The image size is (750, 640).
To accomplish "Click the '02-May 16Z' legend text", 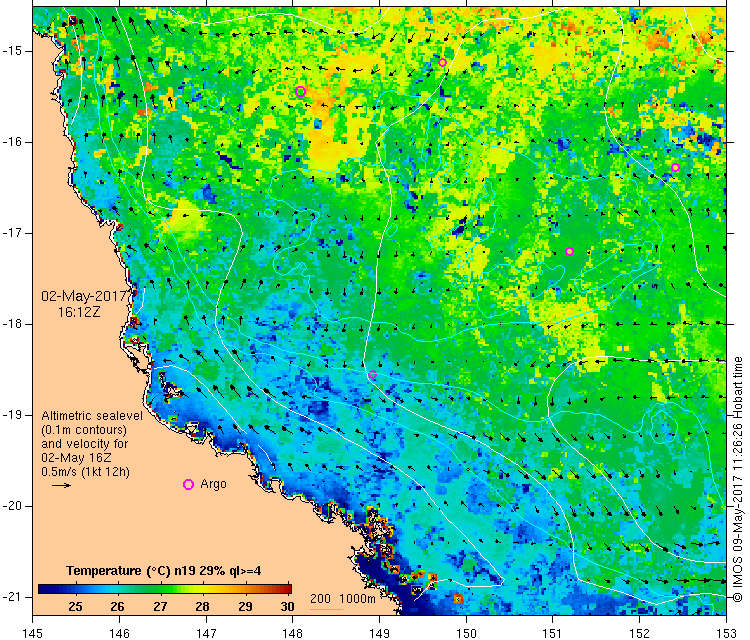I will (76, 457).
